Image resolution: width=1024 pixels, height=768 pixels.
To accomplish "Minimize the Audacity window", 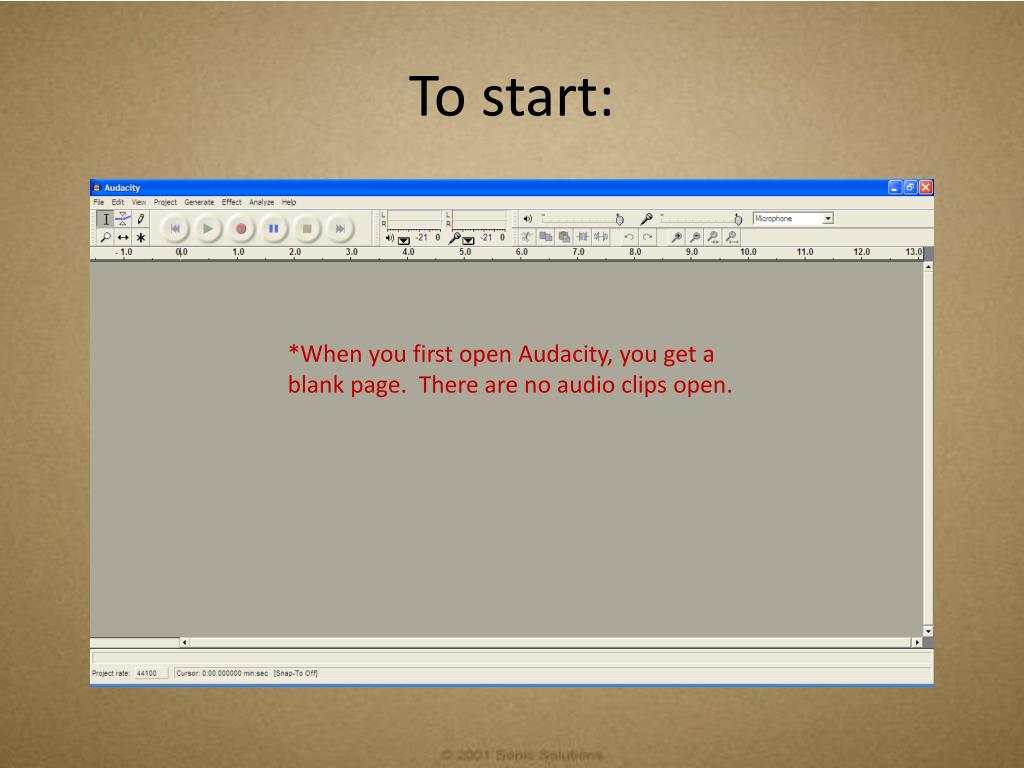I will tap(895, 187).
